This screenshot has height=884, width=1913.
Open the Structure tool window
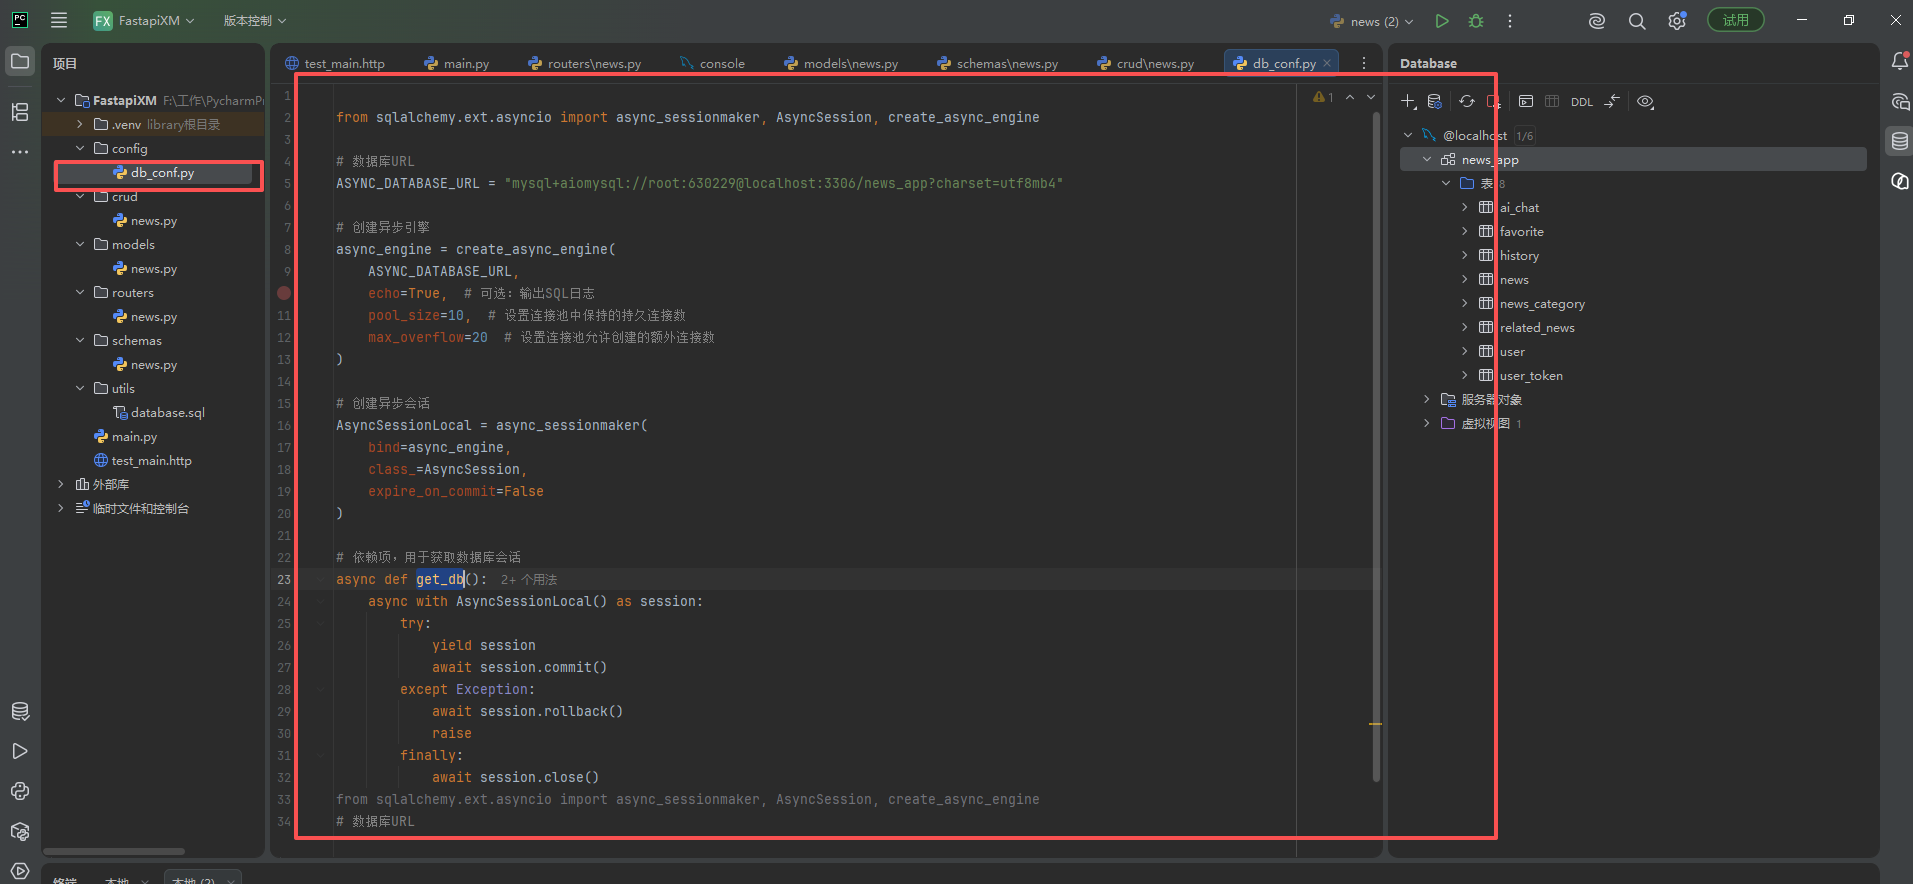pos(20,112)
